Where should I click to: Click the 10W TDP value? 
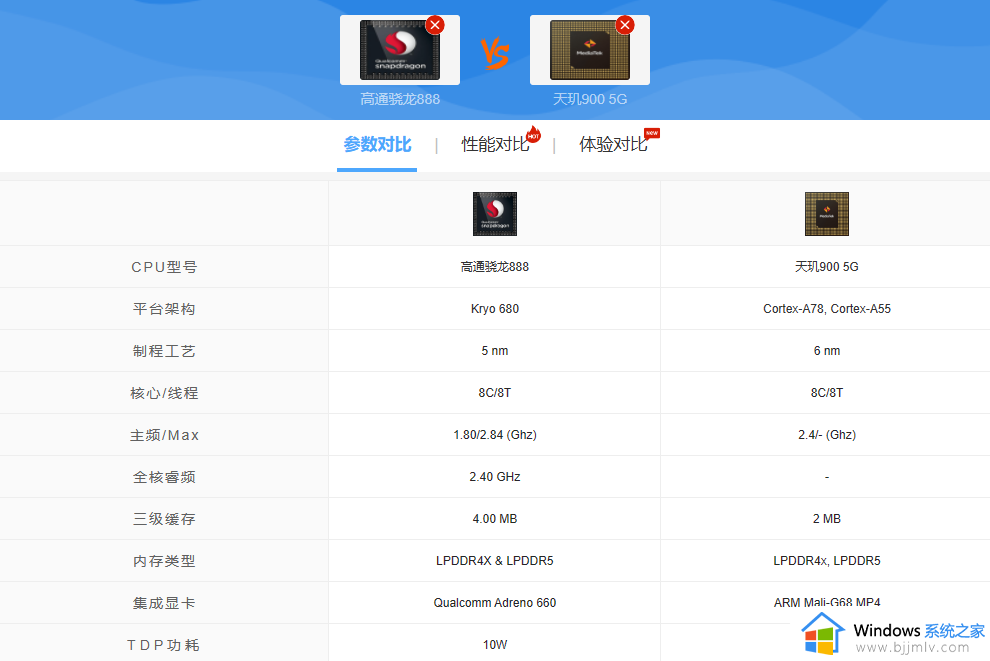pos(495,645)
